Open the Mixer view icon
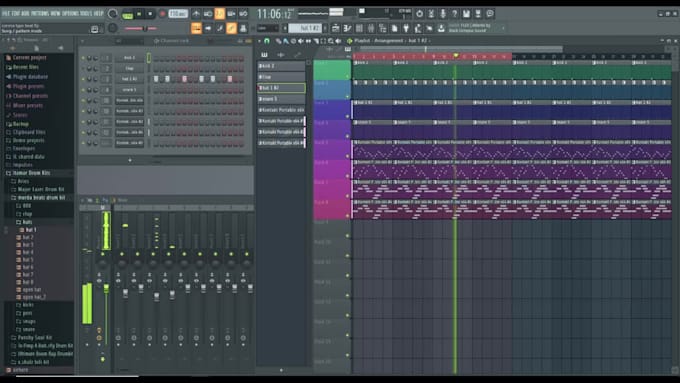The image size is (680, 383). 371,29
